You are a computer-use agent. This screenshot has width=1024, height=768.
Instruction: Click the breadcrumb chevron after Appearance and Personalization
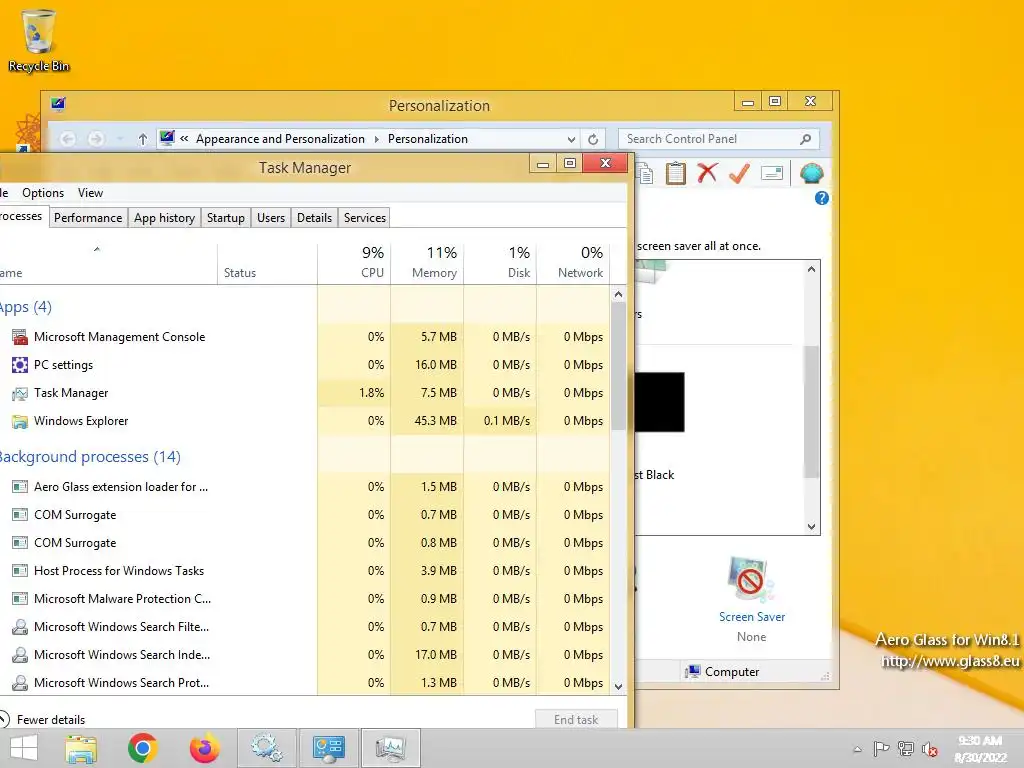click(x=377, y=139)
